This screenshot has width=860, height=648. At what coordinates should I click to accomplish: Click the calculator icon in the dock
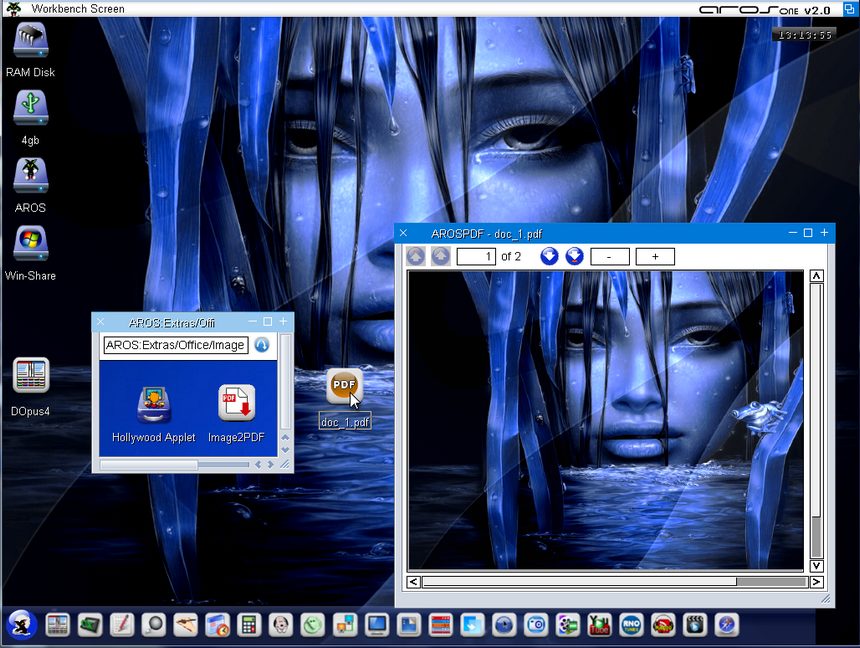[249, 625]
